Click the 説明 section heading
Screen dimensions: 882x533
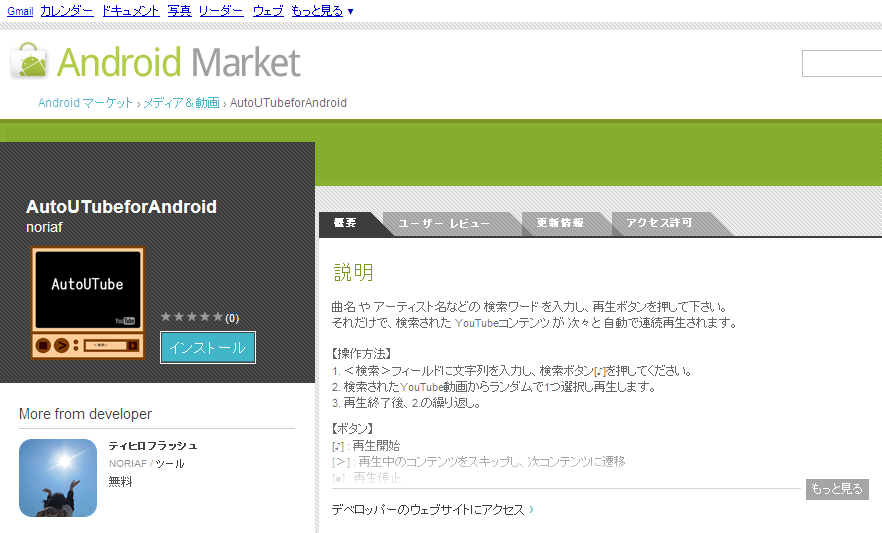pyautogui.click(x=353, y=273)
